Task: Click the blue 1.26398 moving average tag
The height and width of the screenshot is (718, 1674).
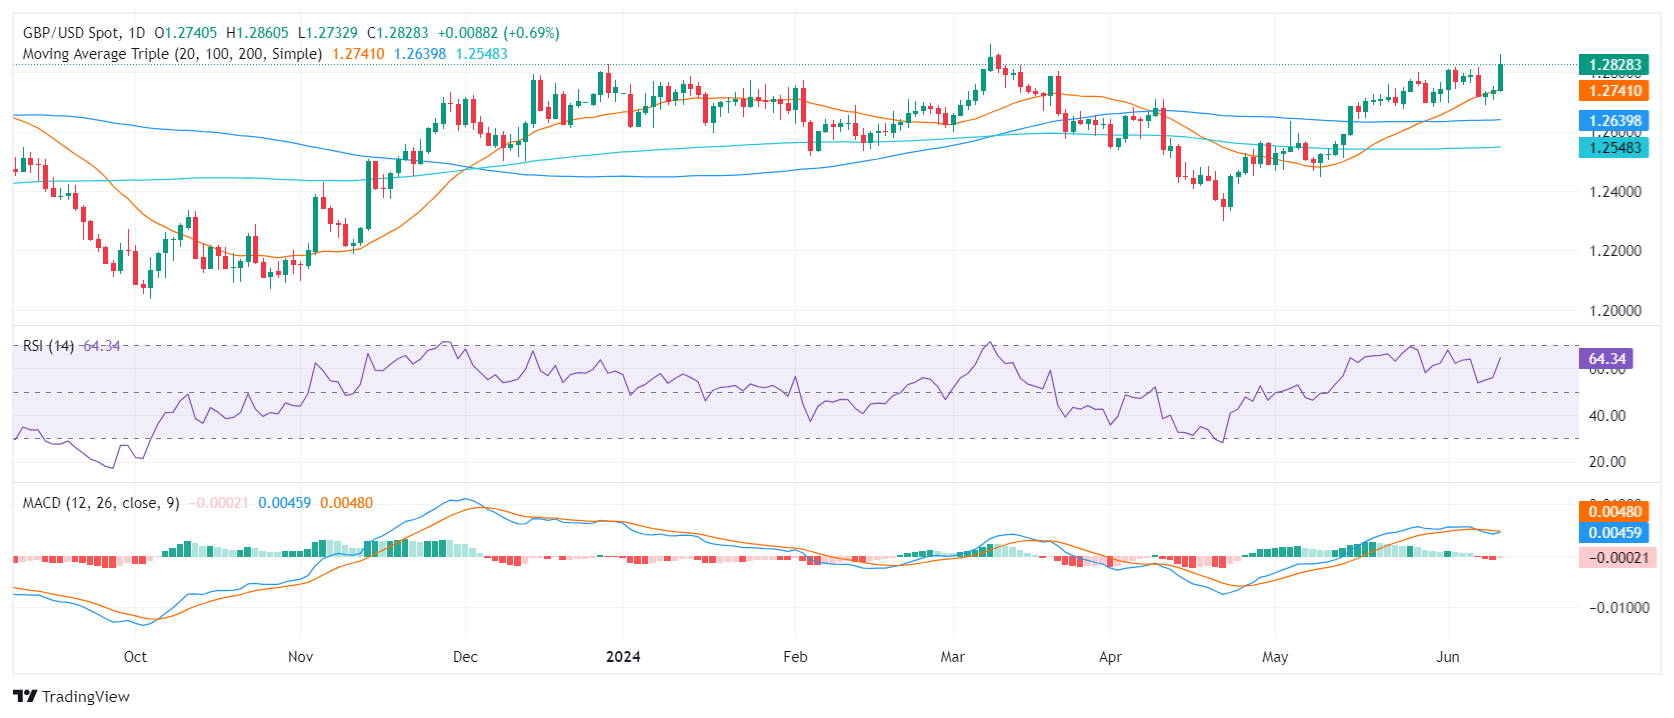Action: 1614,121
